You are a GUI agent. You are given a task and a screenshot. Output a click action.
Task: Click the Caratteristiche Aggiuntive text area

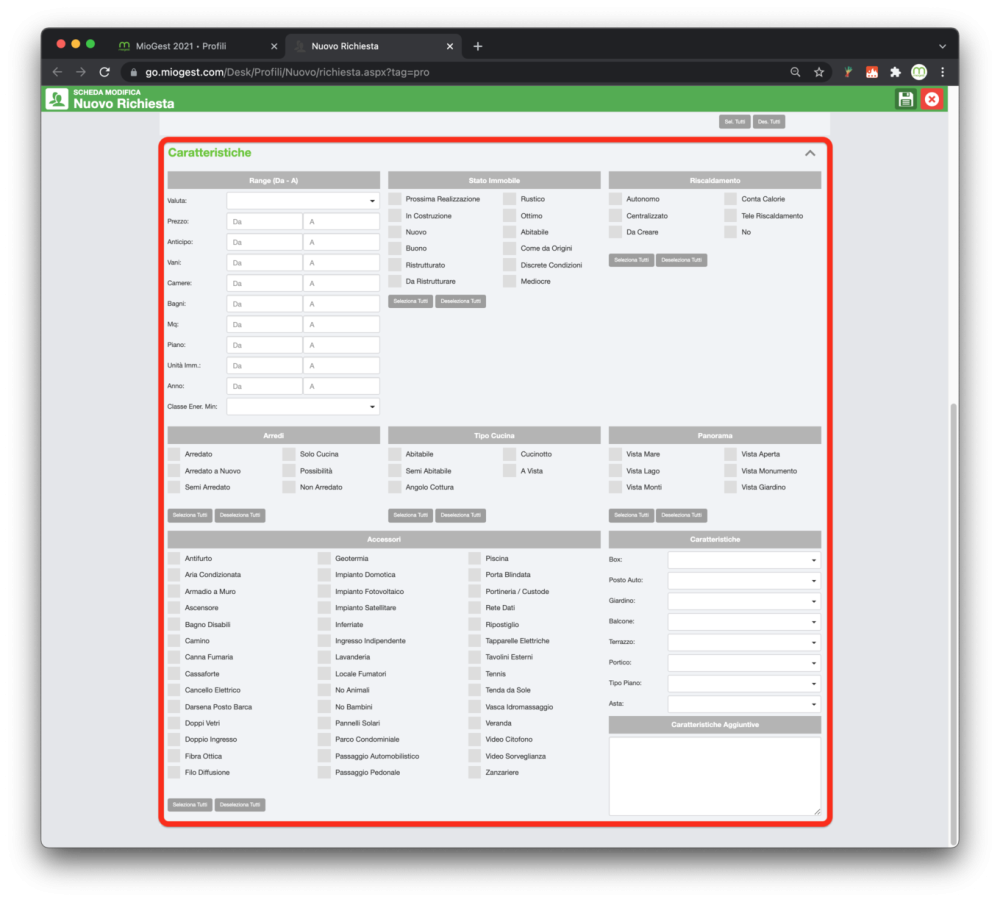tap(715, 776)
